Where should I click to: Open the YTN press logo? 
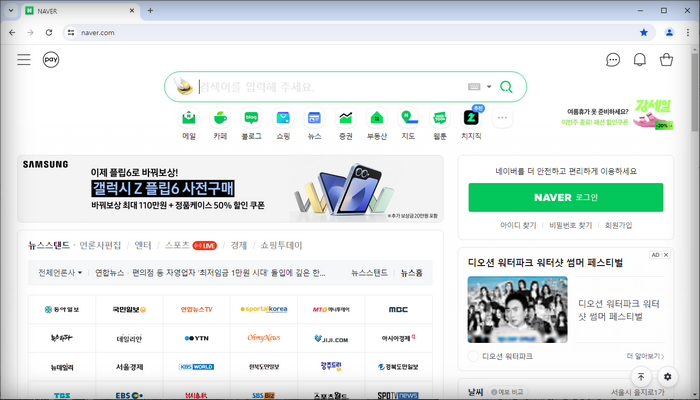[x=196, y=338]
